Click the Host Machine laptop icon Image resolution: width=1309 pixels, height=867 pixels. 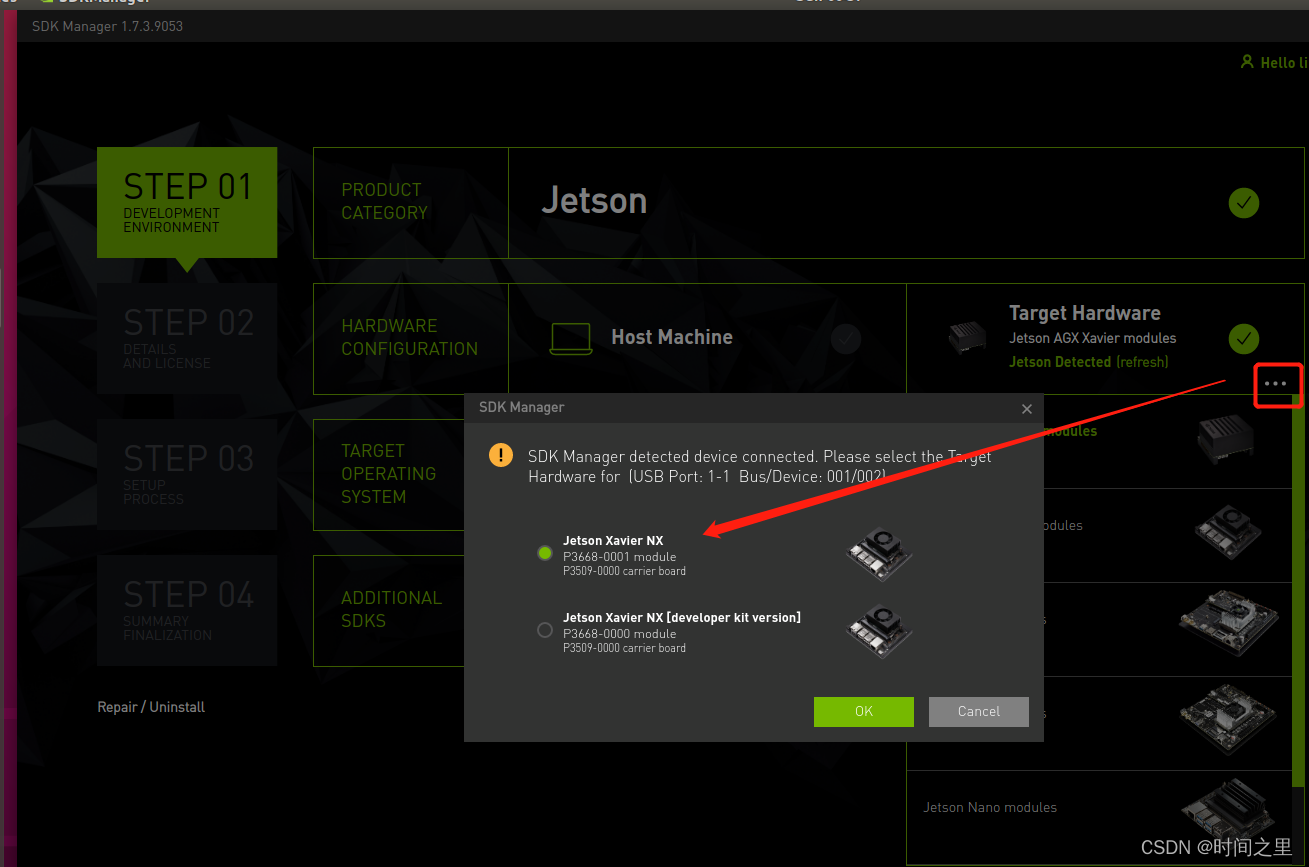coord(571,338)
